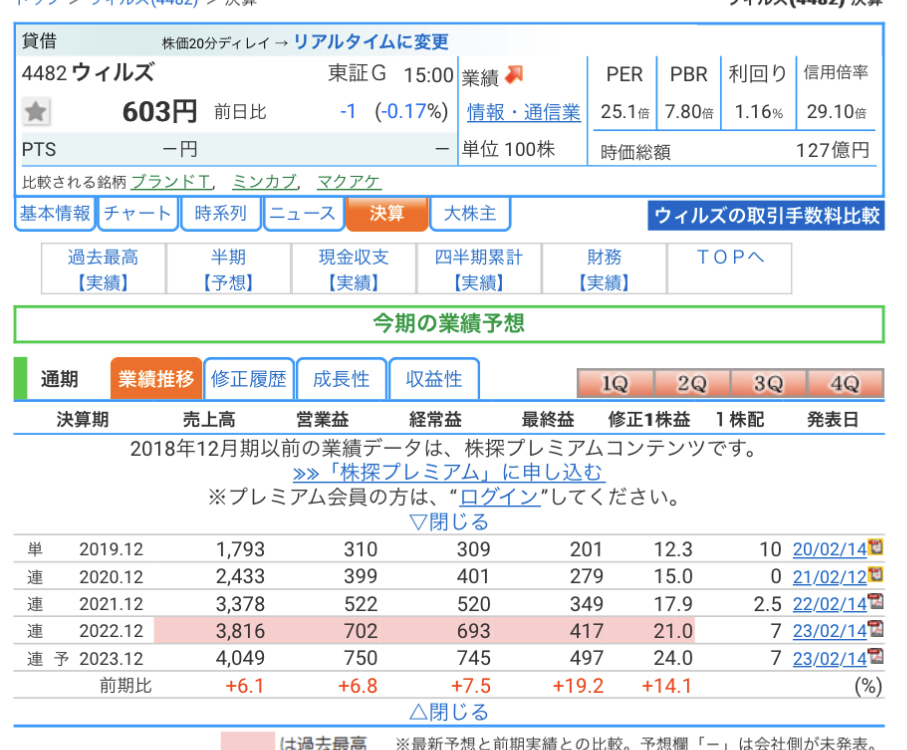The height and width of the screenshot is (750, 907).
Task: Jump to 半期【予想】 section
Action: tap(228, 269)
